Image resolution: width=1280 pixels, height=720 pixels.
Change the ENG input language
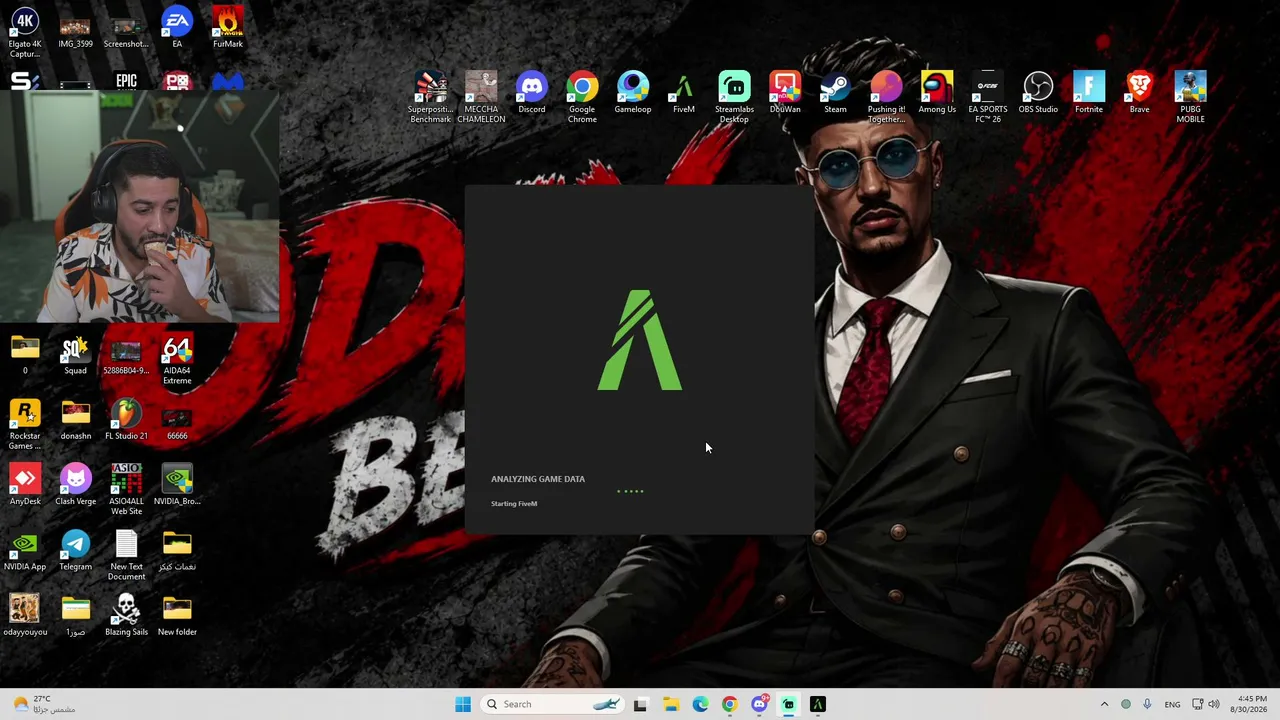[1172, 704]
